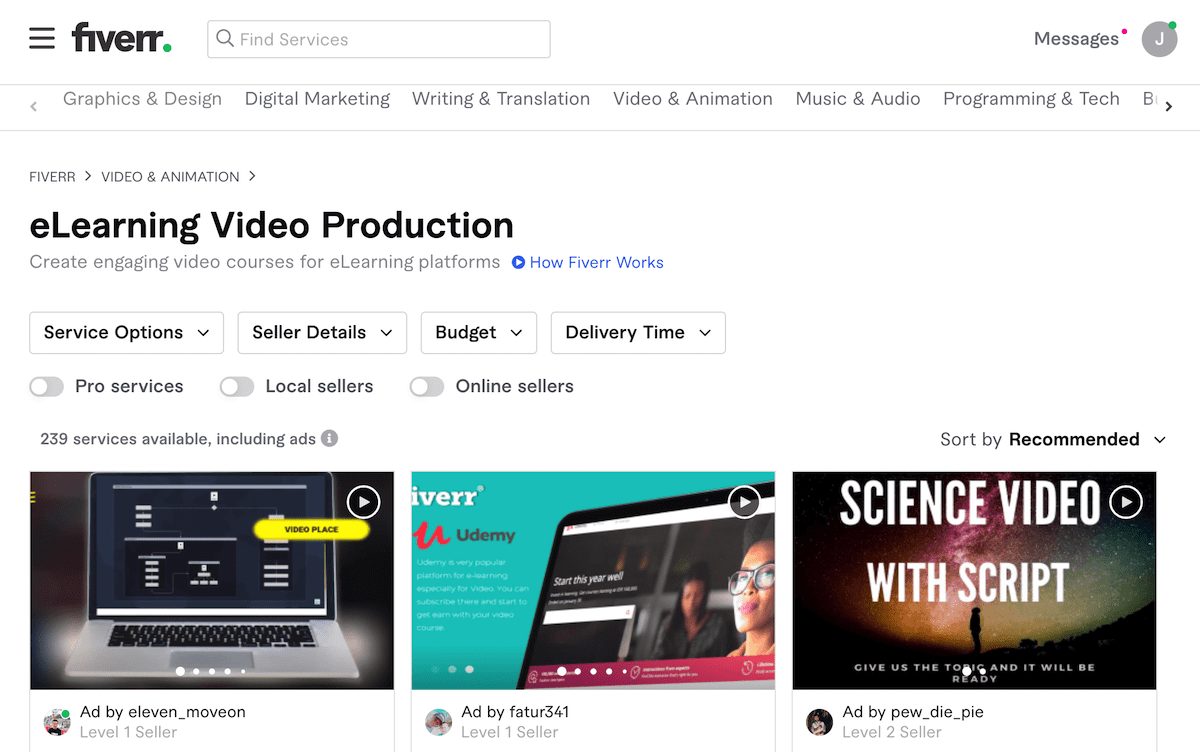Open the Graphics & Design category
The height and width of the screenshot is (752, 1200).
tap(142, 99)
